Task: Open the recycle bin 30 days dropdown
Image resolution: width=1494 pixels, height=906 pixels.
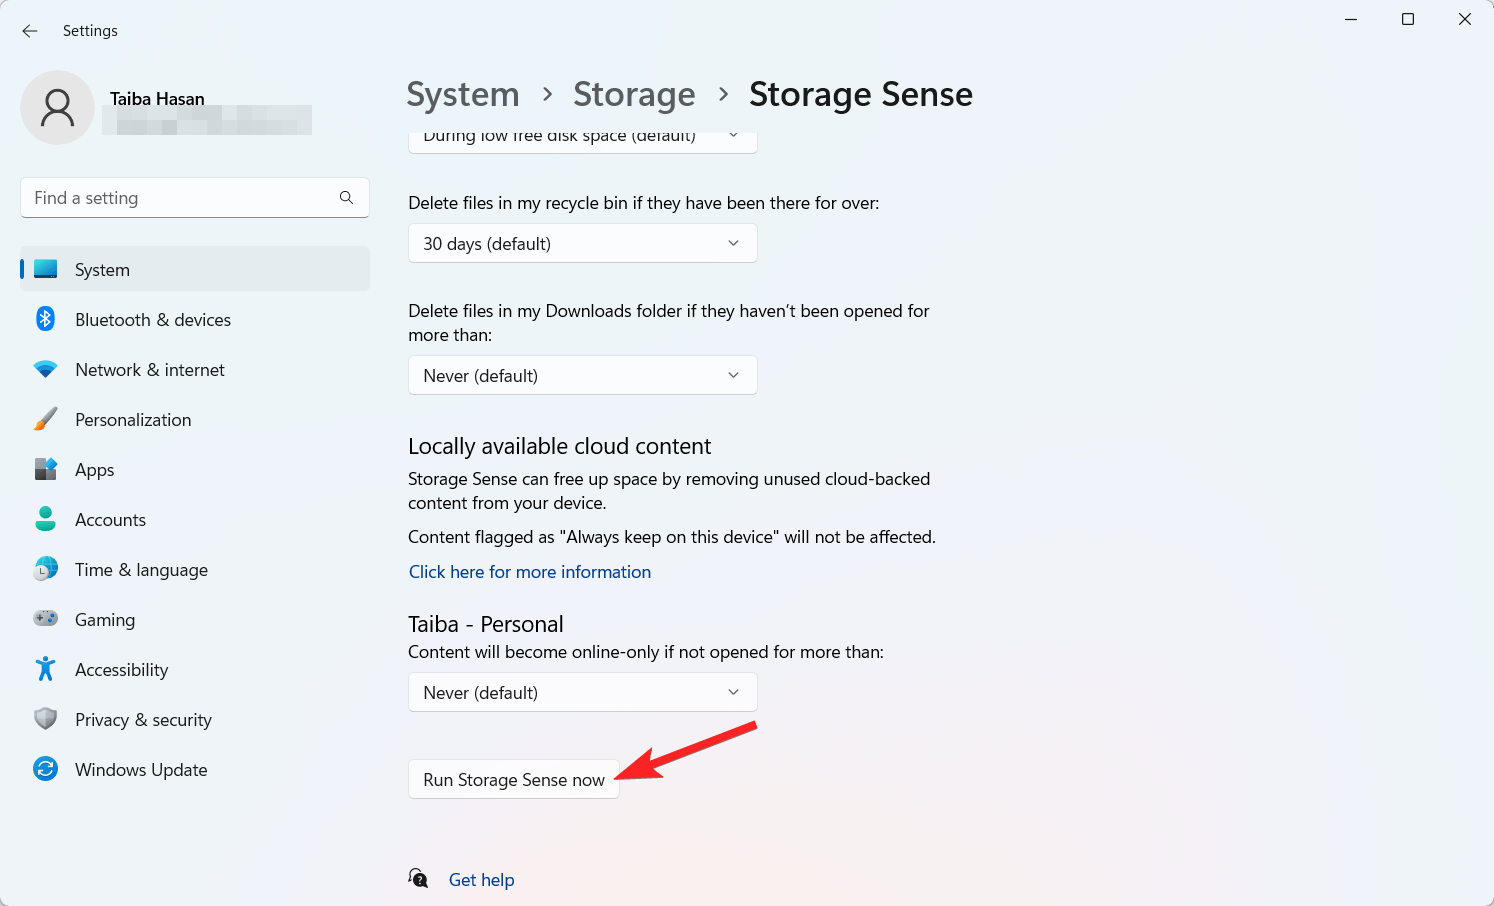Action: 582,244
